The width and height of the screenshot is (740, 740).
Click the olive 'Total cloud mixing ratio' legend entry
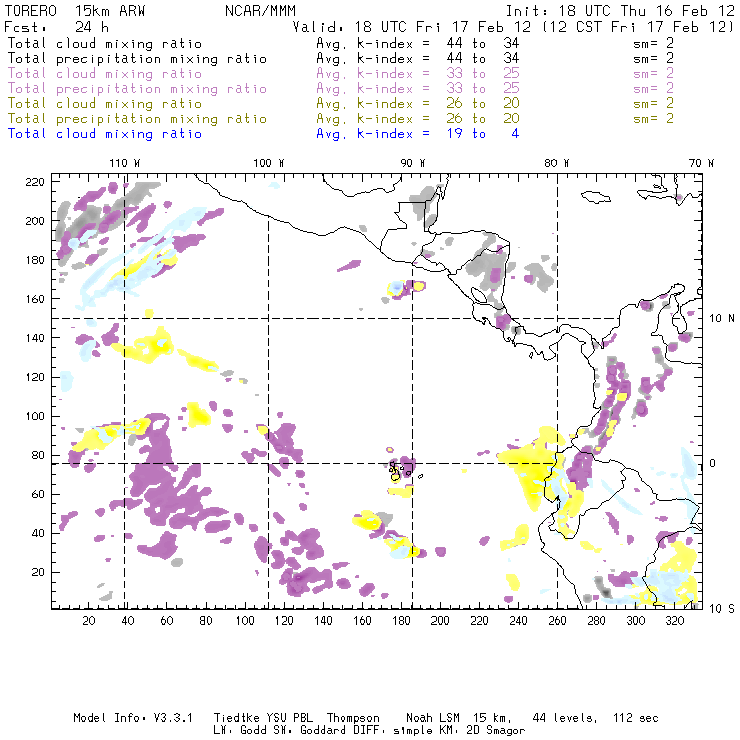pos(105,104)
